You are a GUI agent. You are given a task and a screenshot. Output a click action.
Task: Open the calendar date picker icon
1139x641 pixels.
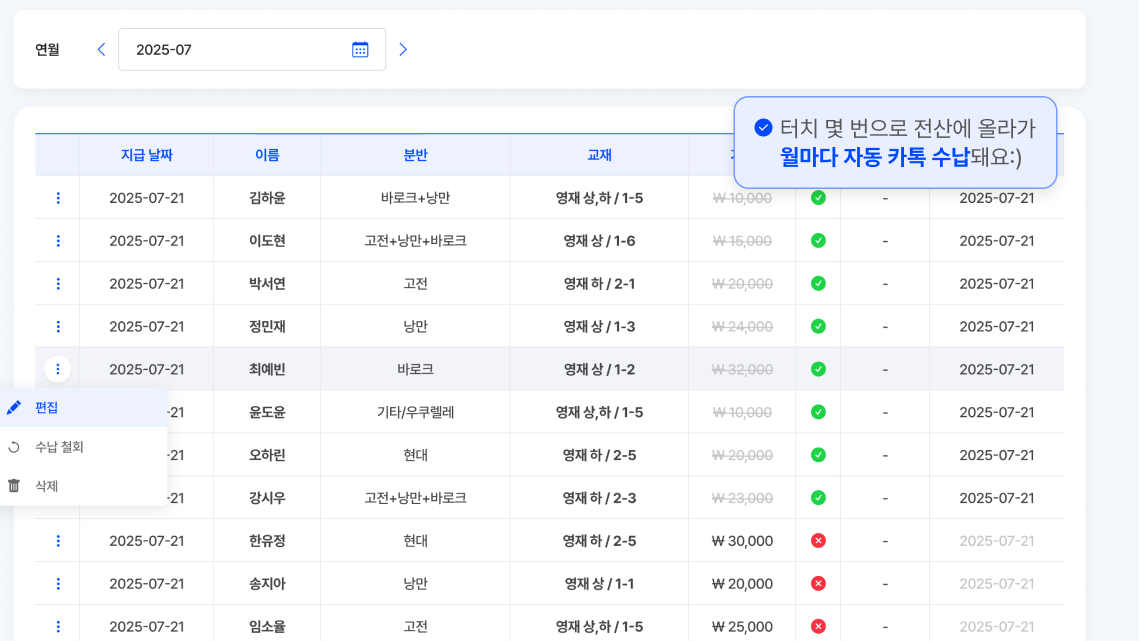360,49
